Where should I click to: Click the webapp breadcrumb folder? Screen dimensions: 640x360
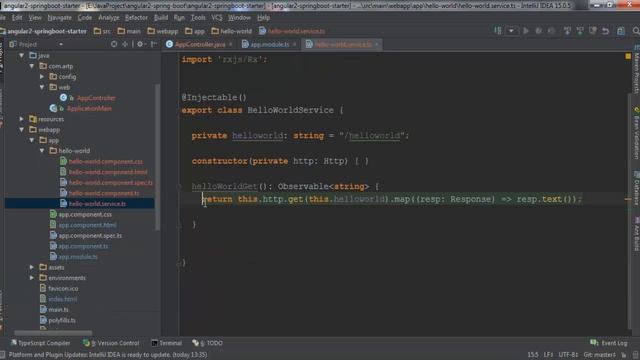pos(163,31)
